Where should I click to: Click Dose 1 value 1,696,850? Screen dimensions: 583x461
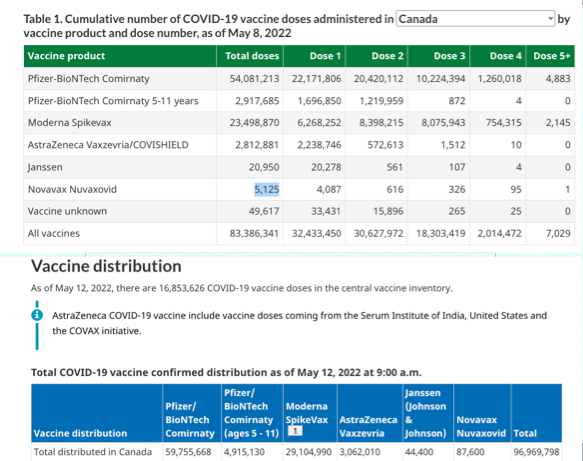point(319,101)
